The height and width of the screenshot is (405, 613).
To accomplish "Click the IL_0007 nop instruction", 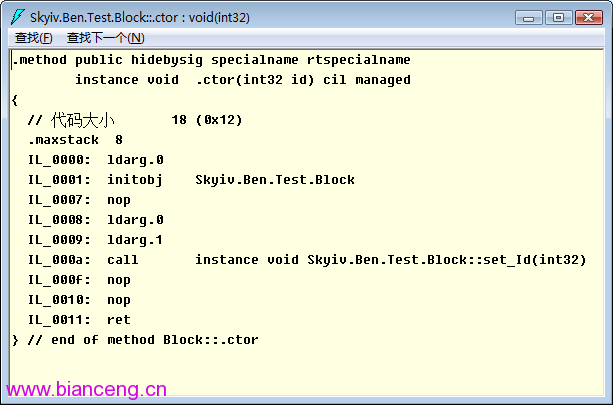I will point(79,200).
